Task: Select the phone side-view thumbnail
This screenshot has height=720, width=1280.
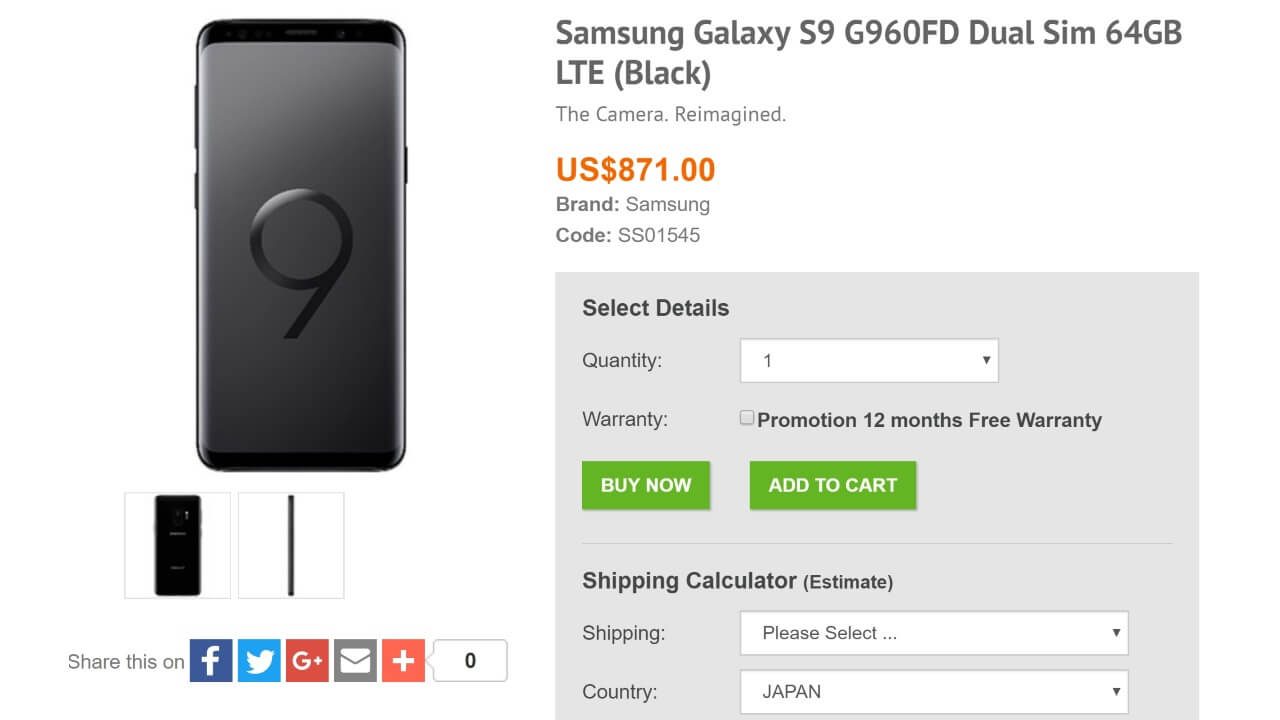Action: (291, 545)
